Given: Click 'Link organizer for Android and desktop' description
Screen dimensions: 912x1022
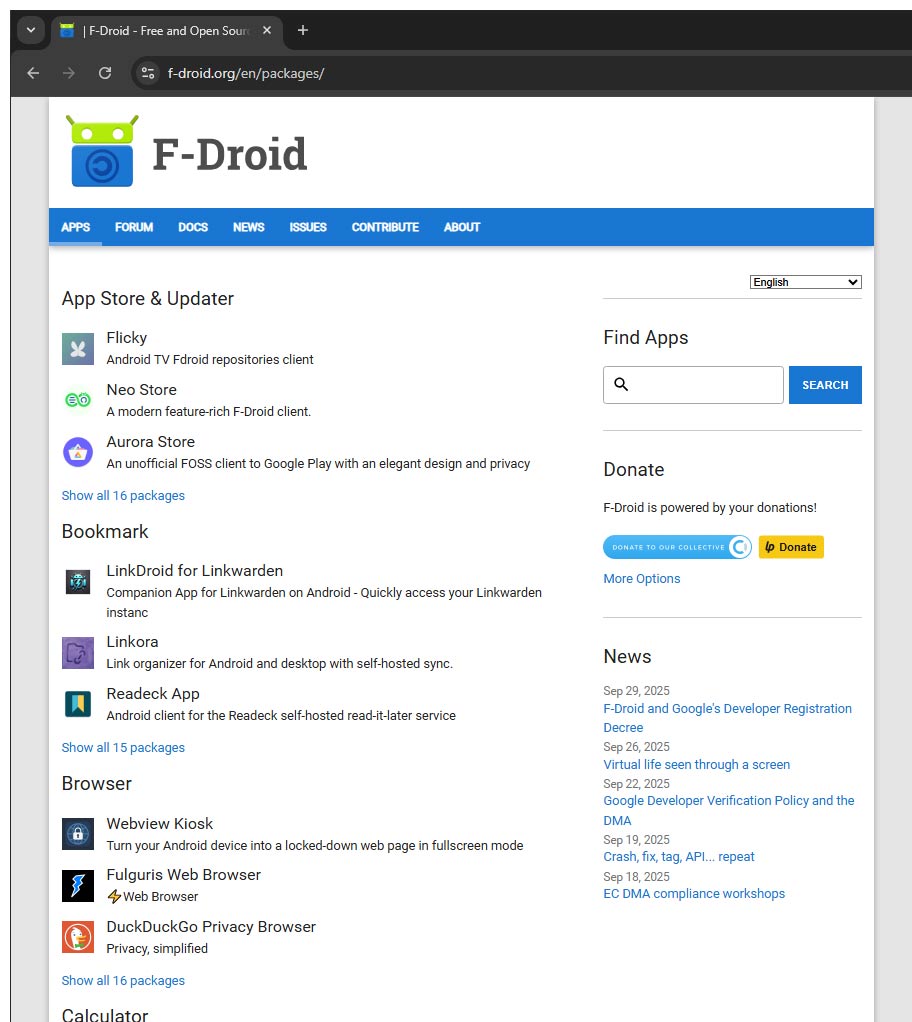Looking at the screenshot, I should point(280,664).
